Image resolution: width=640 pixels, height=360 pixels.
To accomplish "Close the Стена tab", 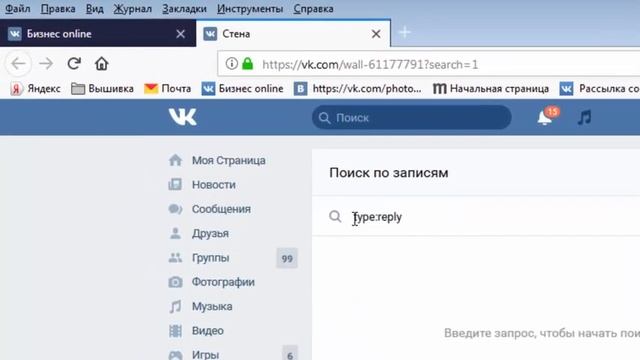I will tap(376, 34).
